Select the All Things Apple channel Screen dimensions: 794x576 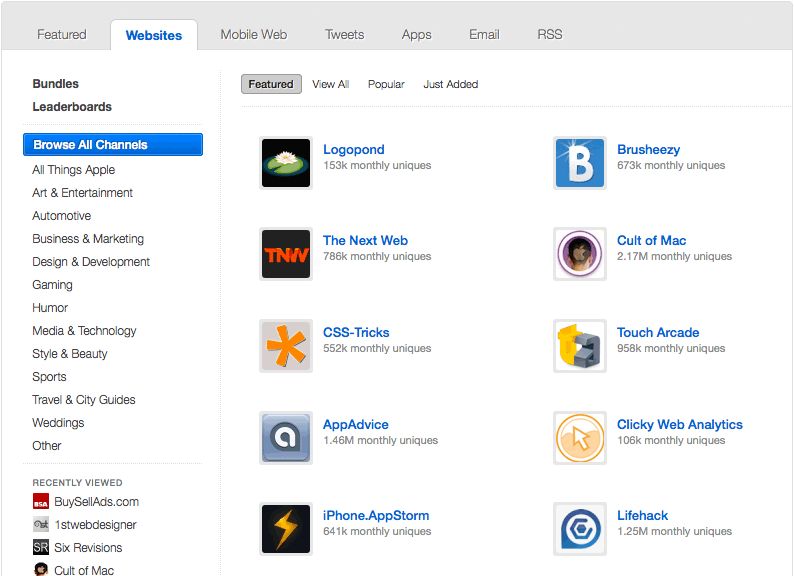(x=73, y=170)
